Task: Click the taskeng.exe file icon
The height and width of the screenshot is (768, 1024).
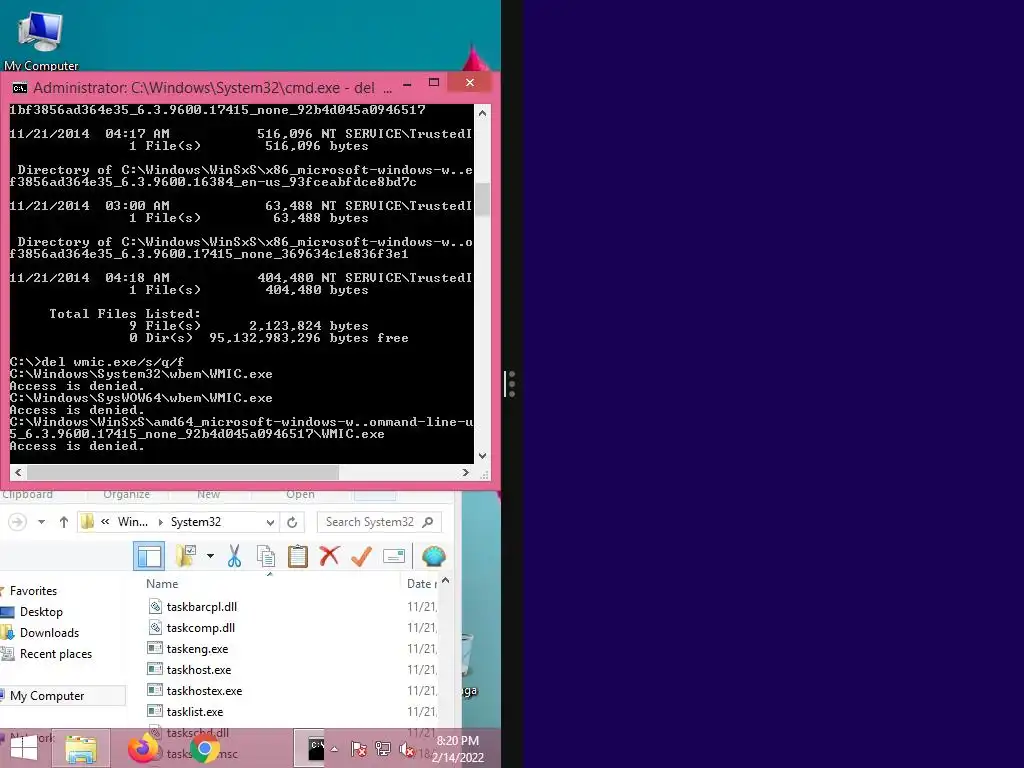Action: tap(155, 648)
